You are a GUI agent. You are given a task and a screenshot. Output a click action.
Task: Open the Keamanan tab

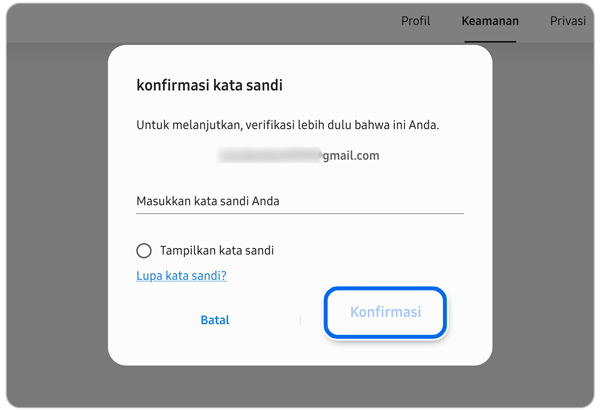coord(490,20)
